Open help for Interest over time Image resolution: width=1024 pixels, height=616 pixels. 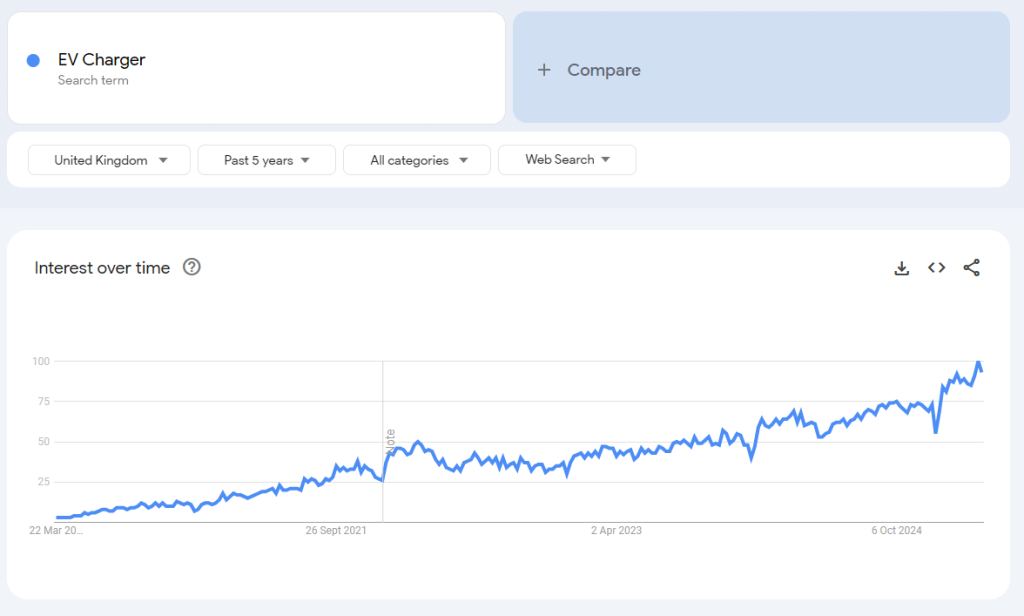[191, 267]
